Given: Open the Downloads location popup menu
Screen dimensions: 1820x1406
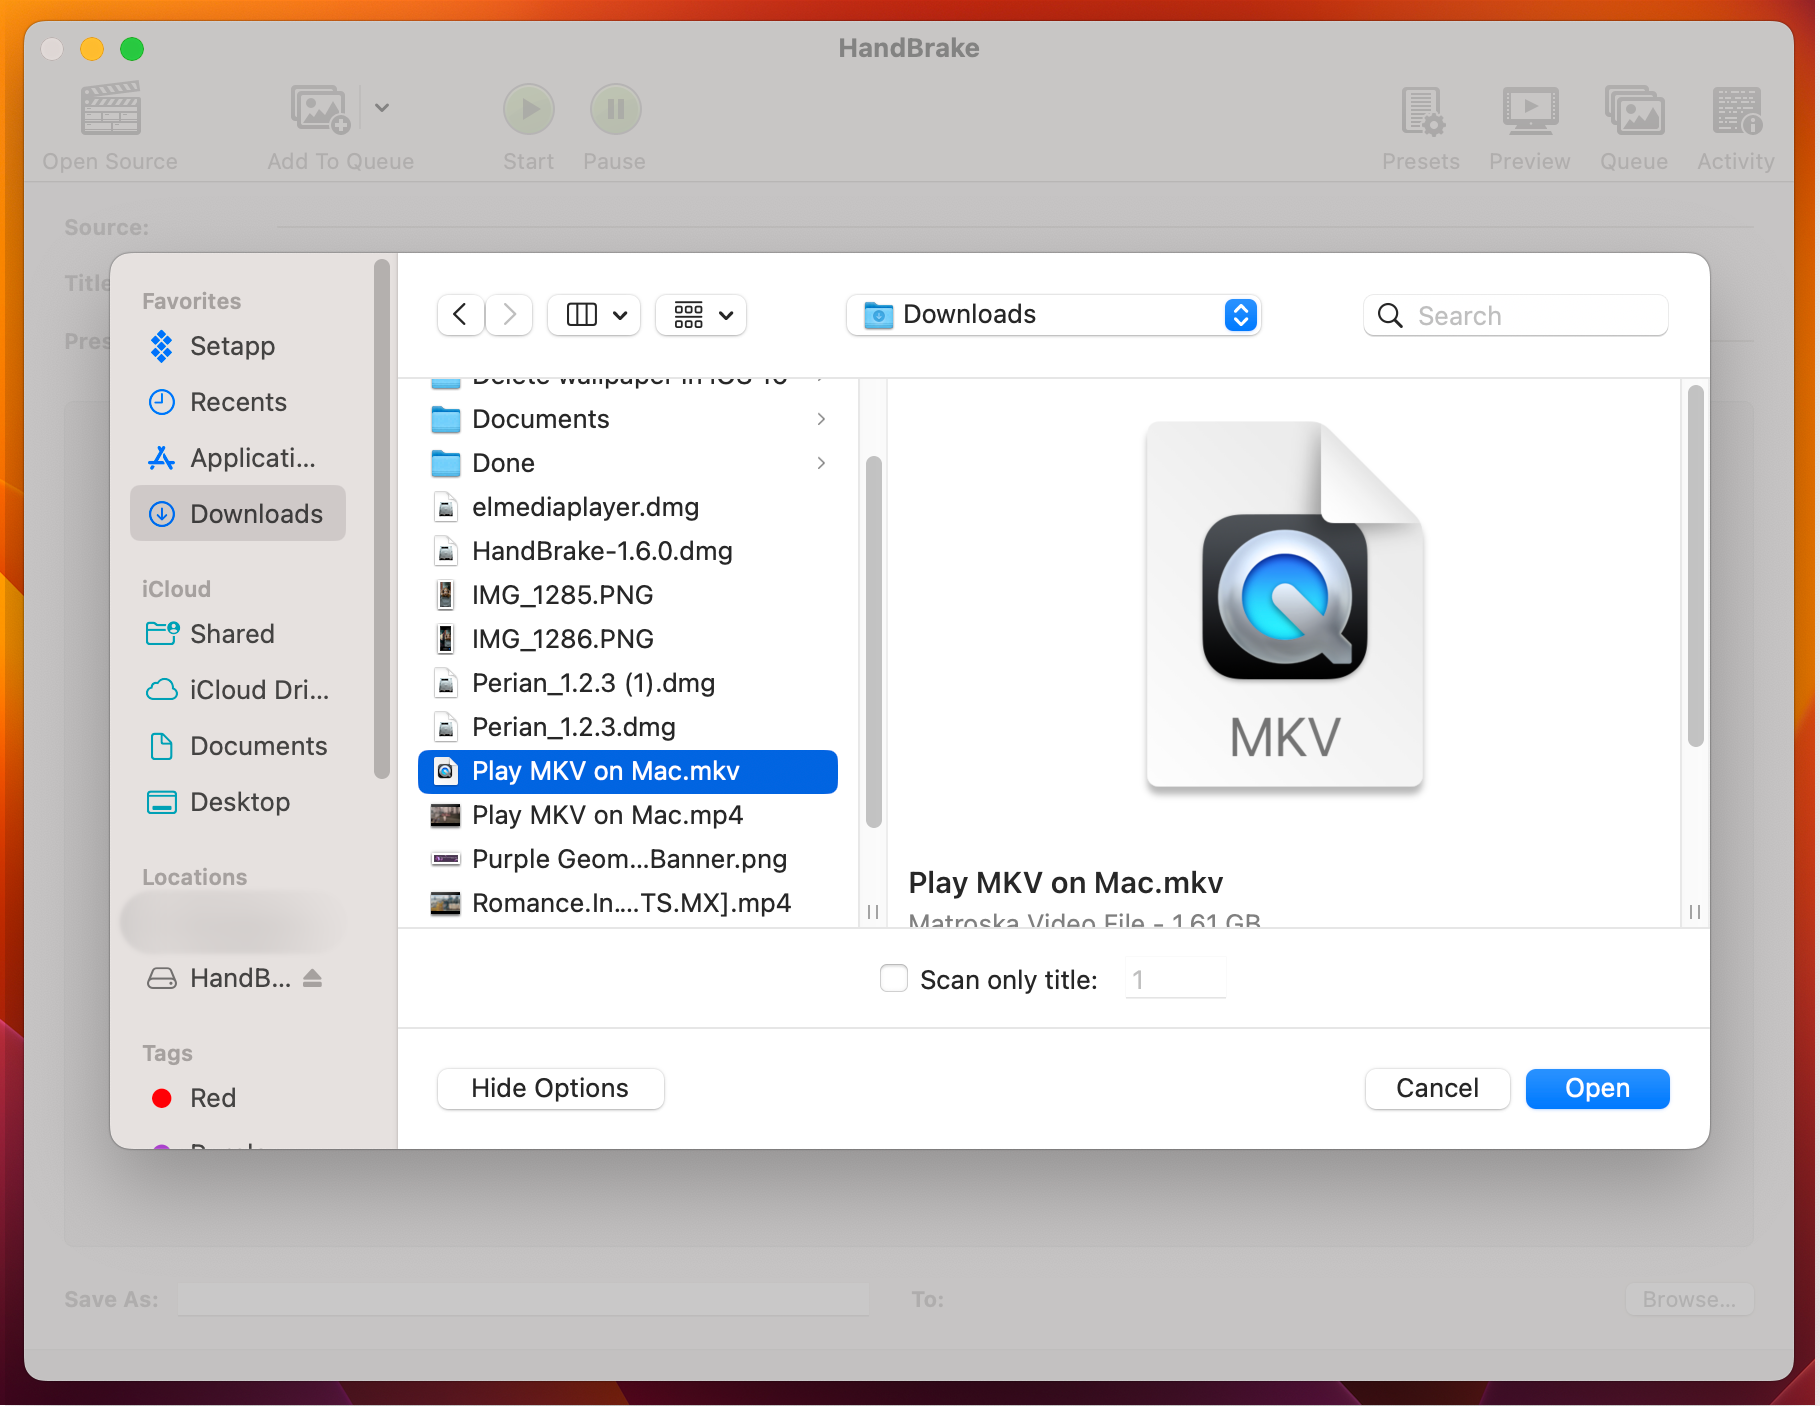Looking at the screenshot, I should [x=1053, y=315].
